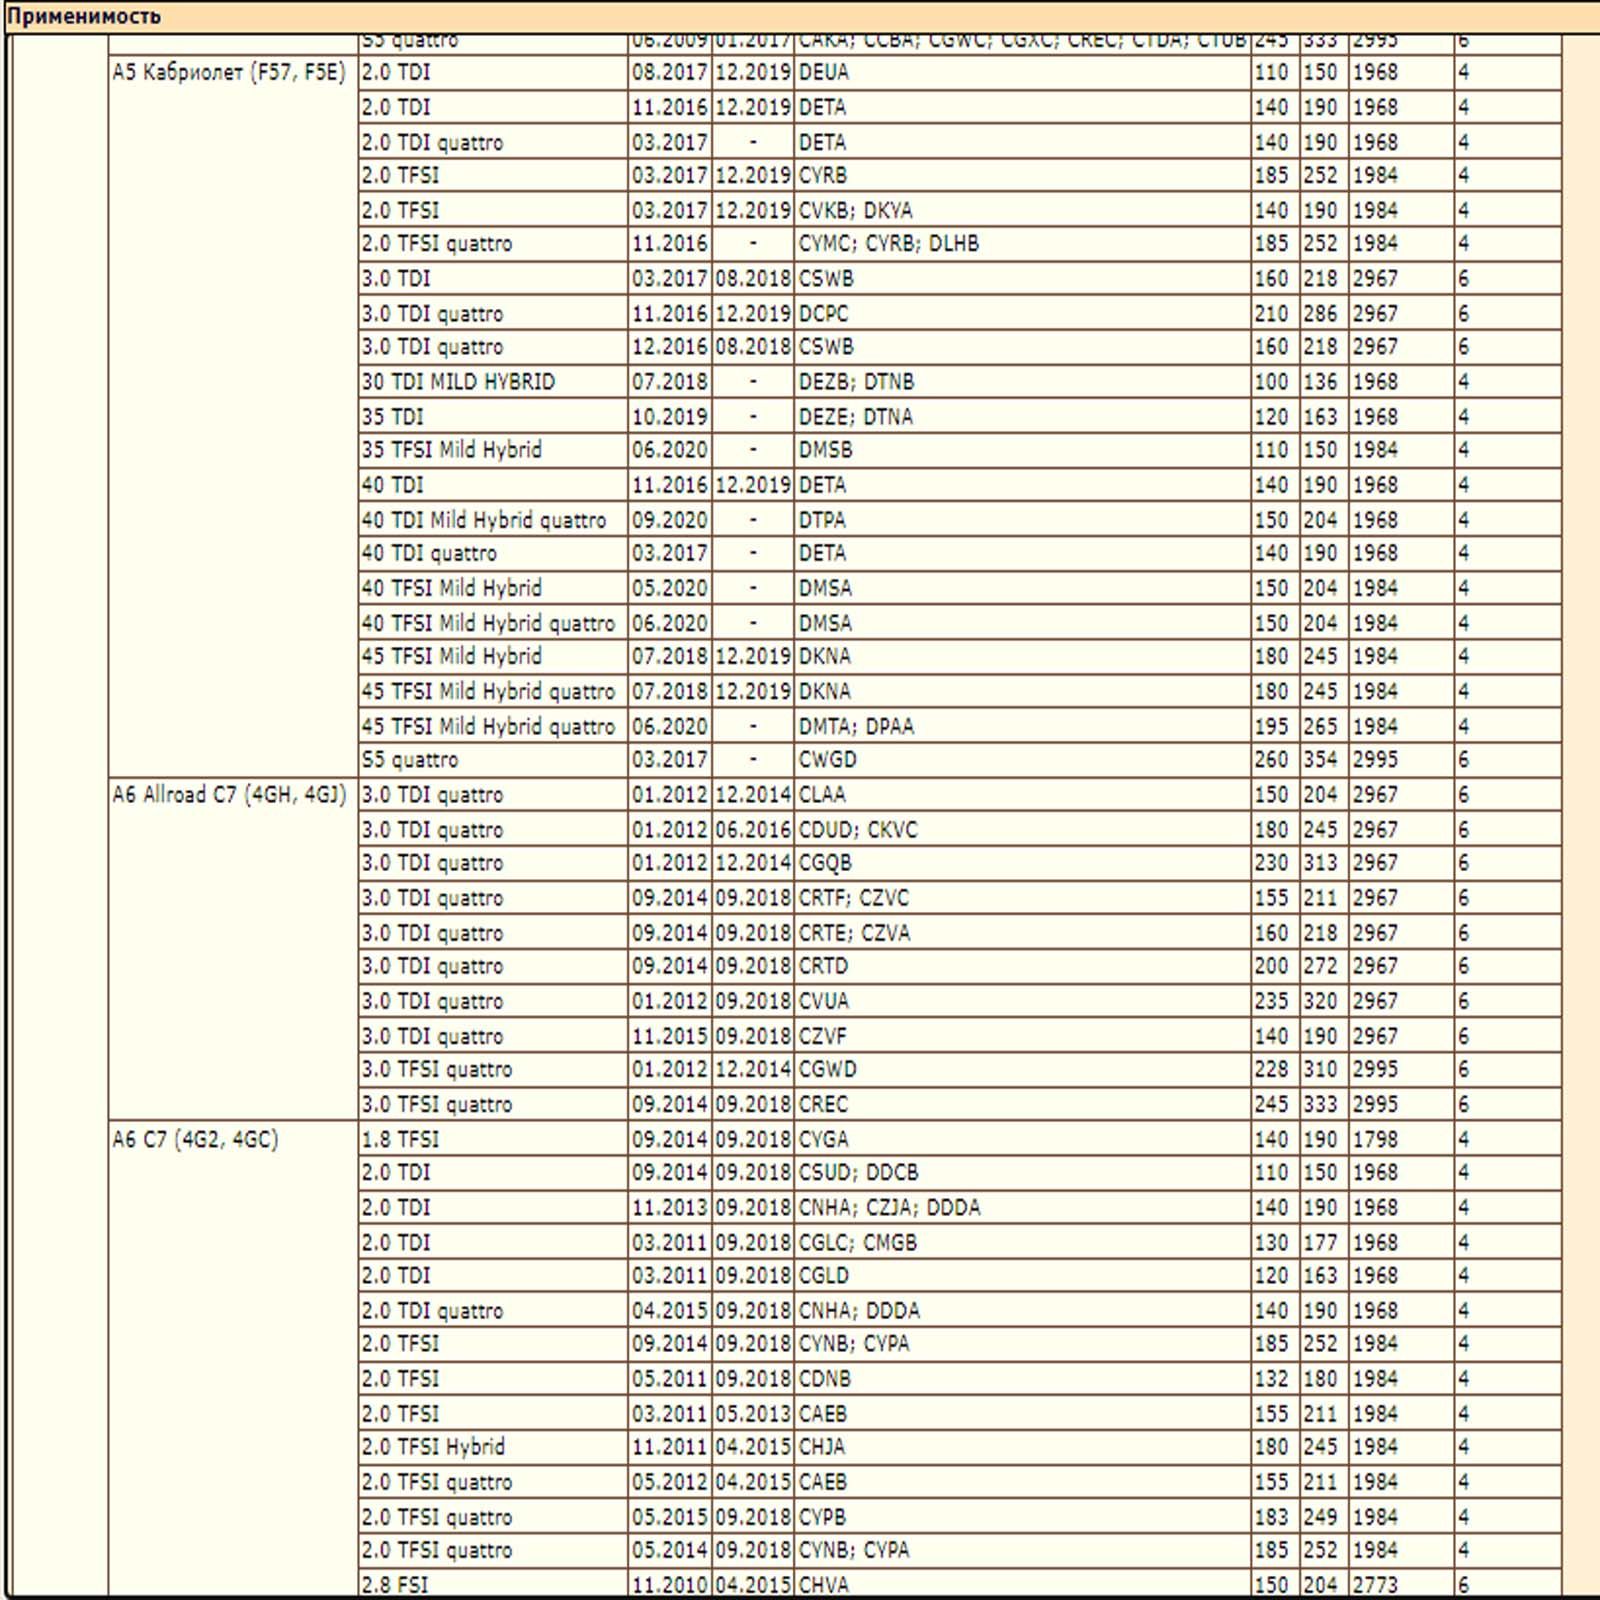Click the 1798 displacement value

pos(1375,1139)
